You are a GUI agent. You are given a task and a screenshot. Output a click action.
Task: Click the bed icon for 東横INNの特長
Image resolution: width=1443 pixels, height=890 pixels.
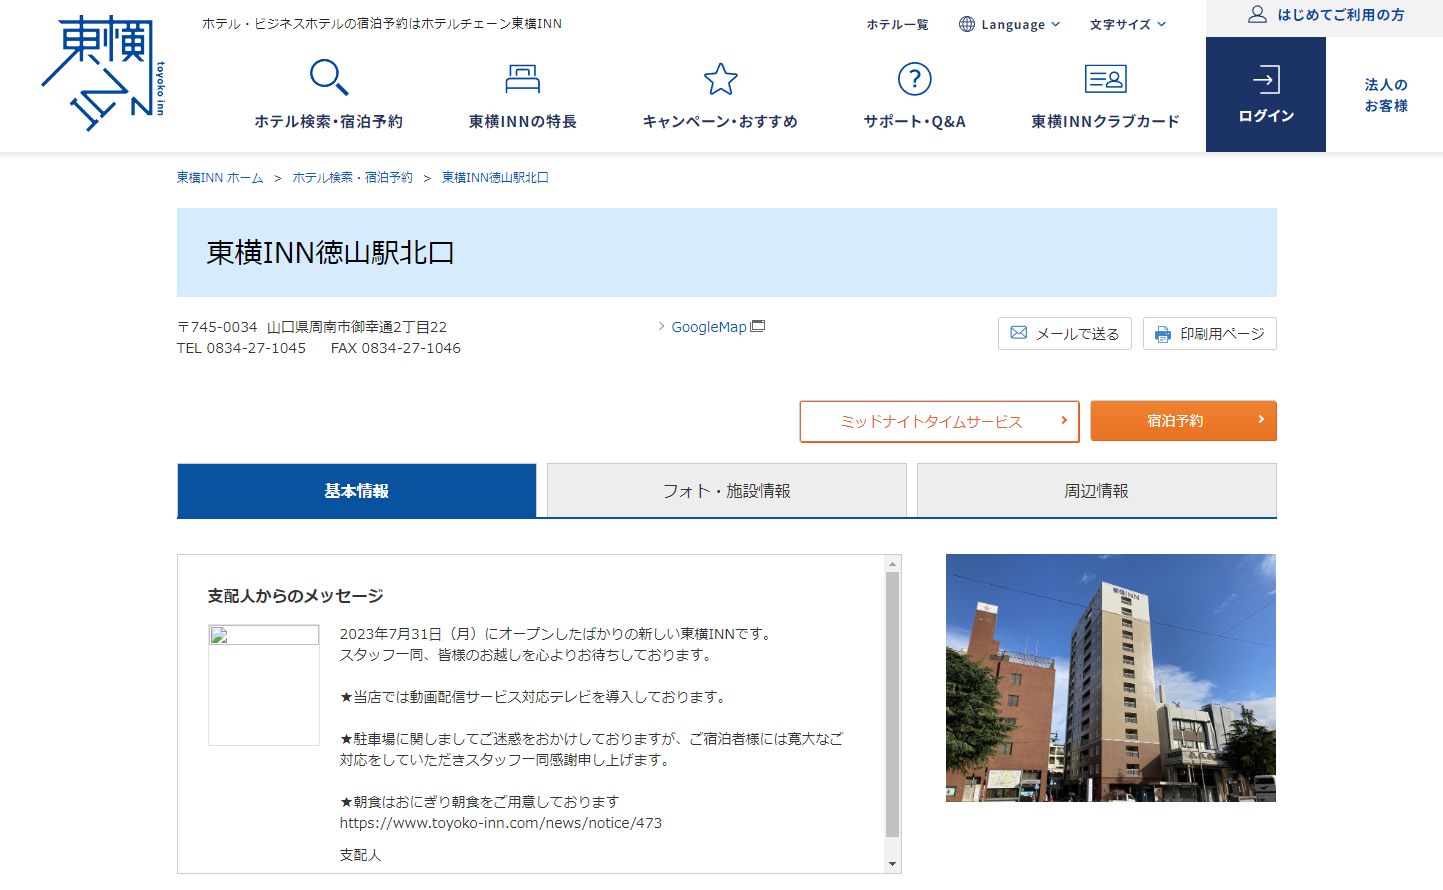[522, 78]
